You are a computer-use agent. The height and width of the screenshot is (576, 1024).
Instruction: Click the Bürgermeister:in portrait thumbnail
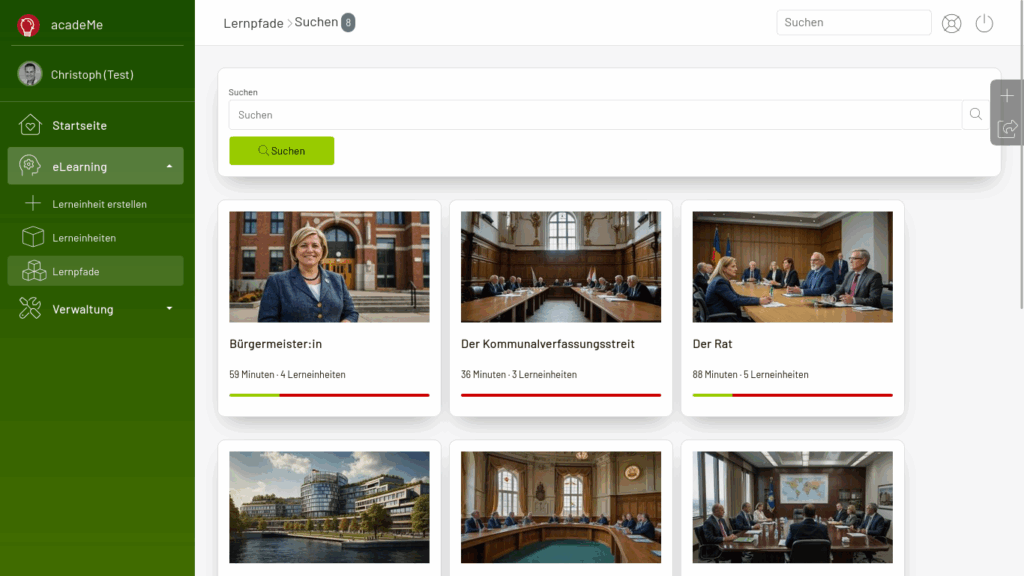coord(329,266)
